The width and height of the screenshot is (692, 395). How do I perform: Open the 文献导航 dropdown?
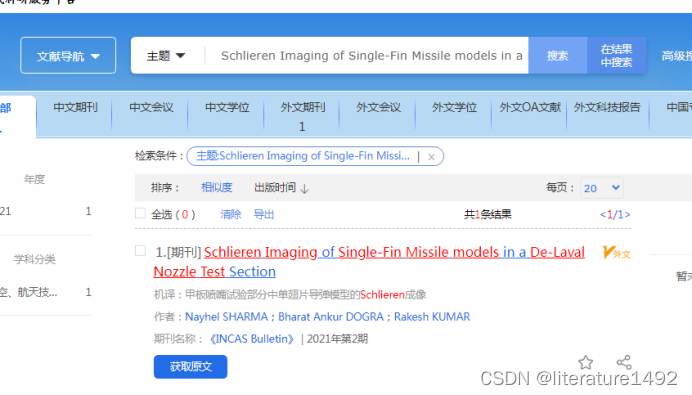tap(68, 56)
